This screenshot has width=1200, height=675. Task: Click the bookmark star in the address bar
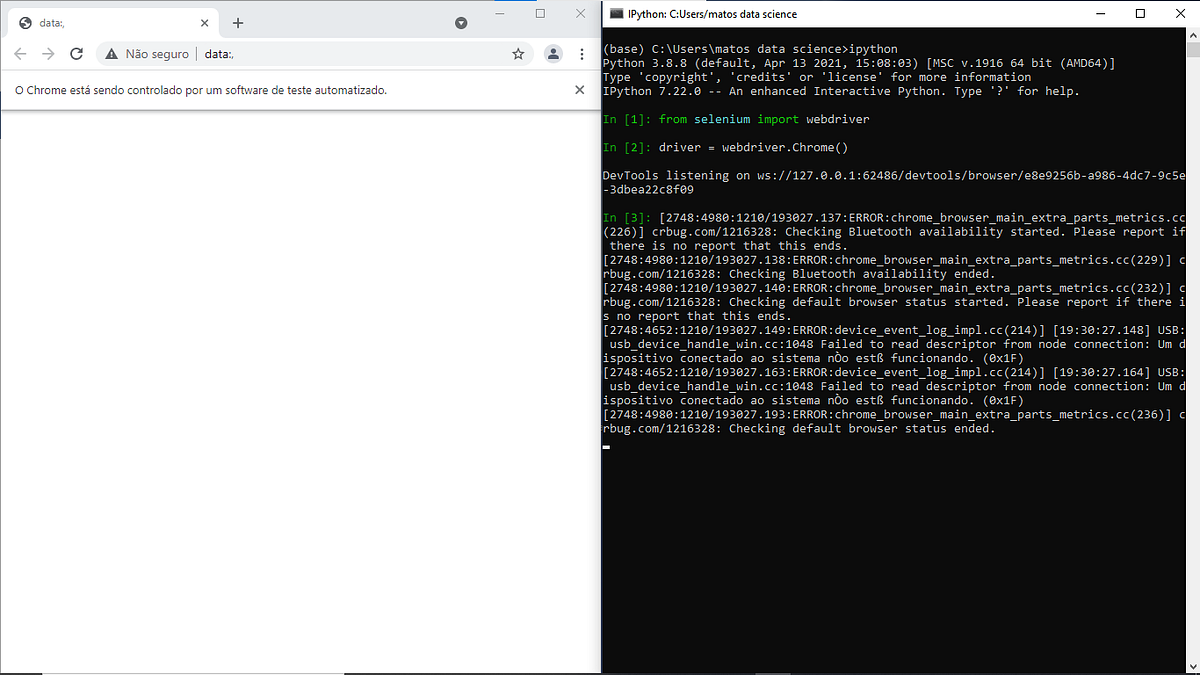pyautogui.click(x=518, y=54)
